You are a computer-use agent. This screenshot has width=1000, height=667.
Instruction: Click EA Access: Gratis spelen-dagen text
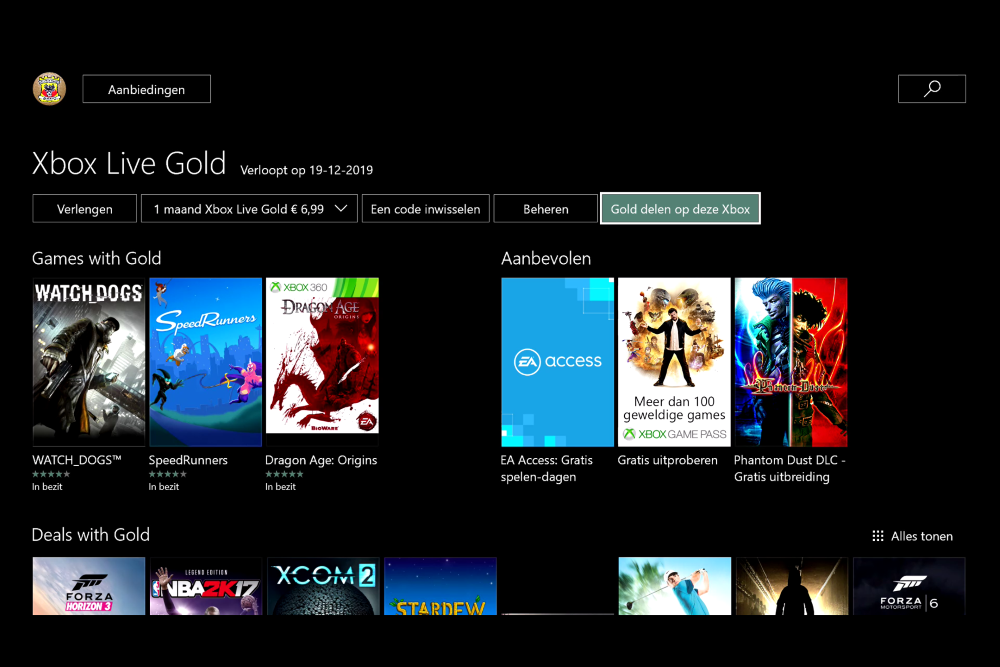(x=547, y=468)
